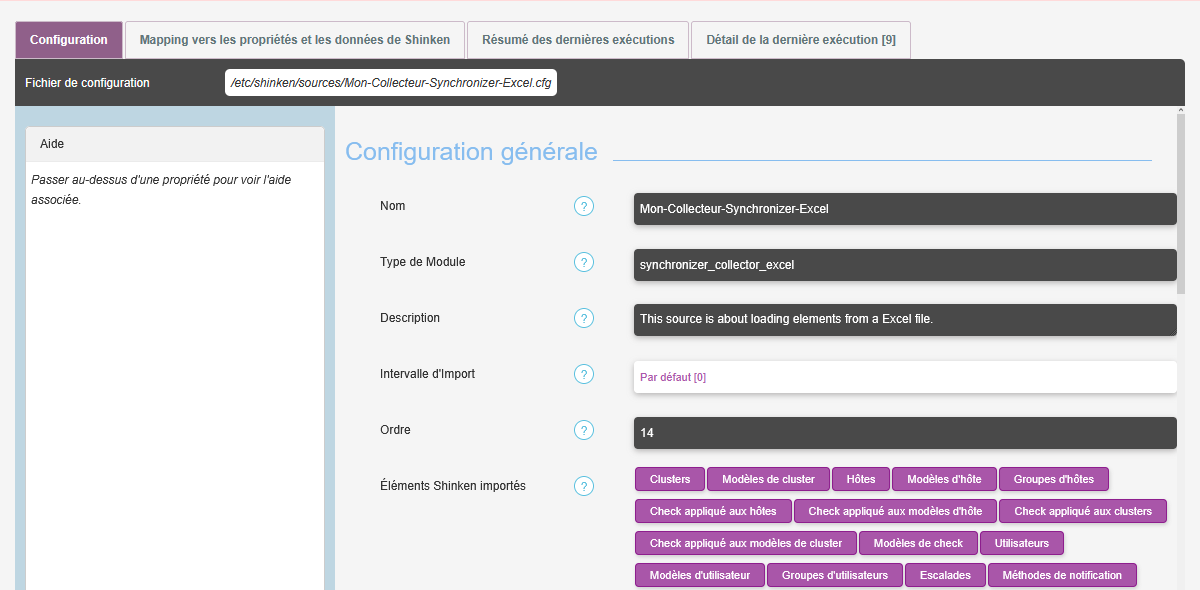This screenshot has height=590, width=1200.
Task: Toggle the Hôtes imported element tag
Action: pyautogui.click(x=860, y=479)
